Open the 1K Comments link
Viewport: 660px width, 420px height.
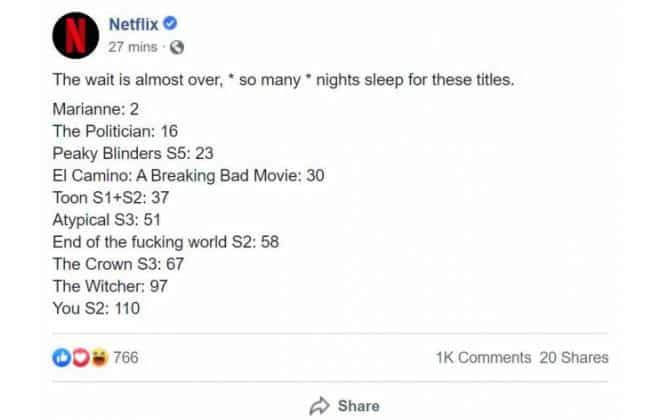484,358
